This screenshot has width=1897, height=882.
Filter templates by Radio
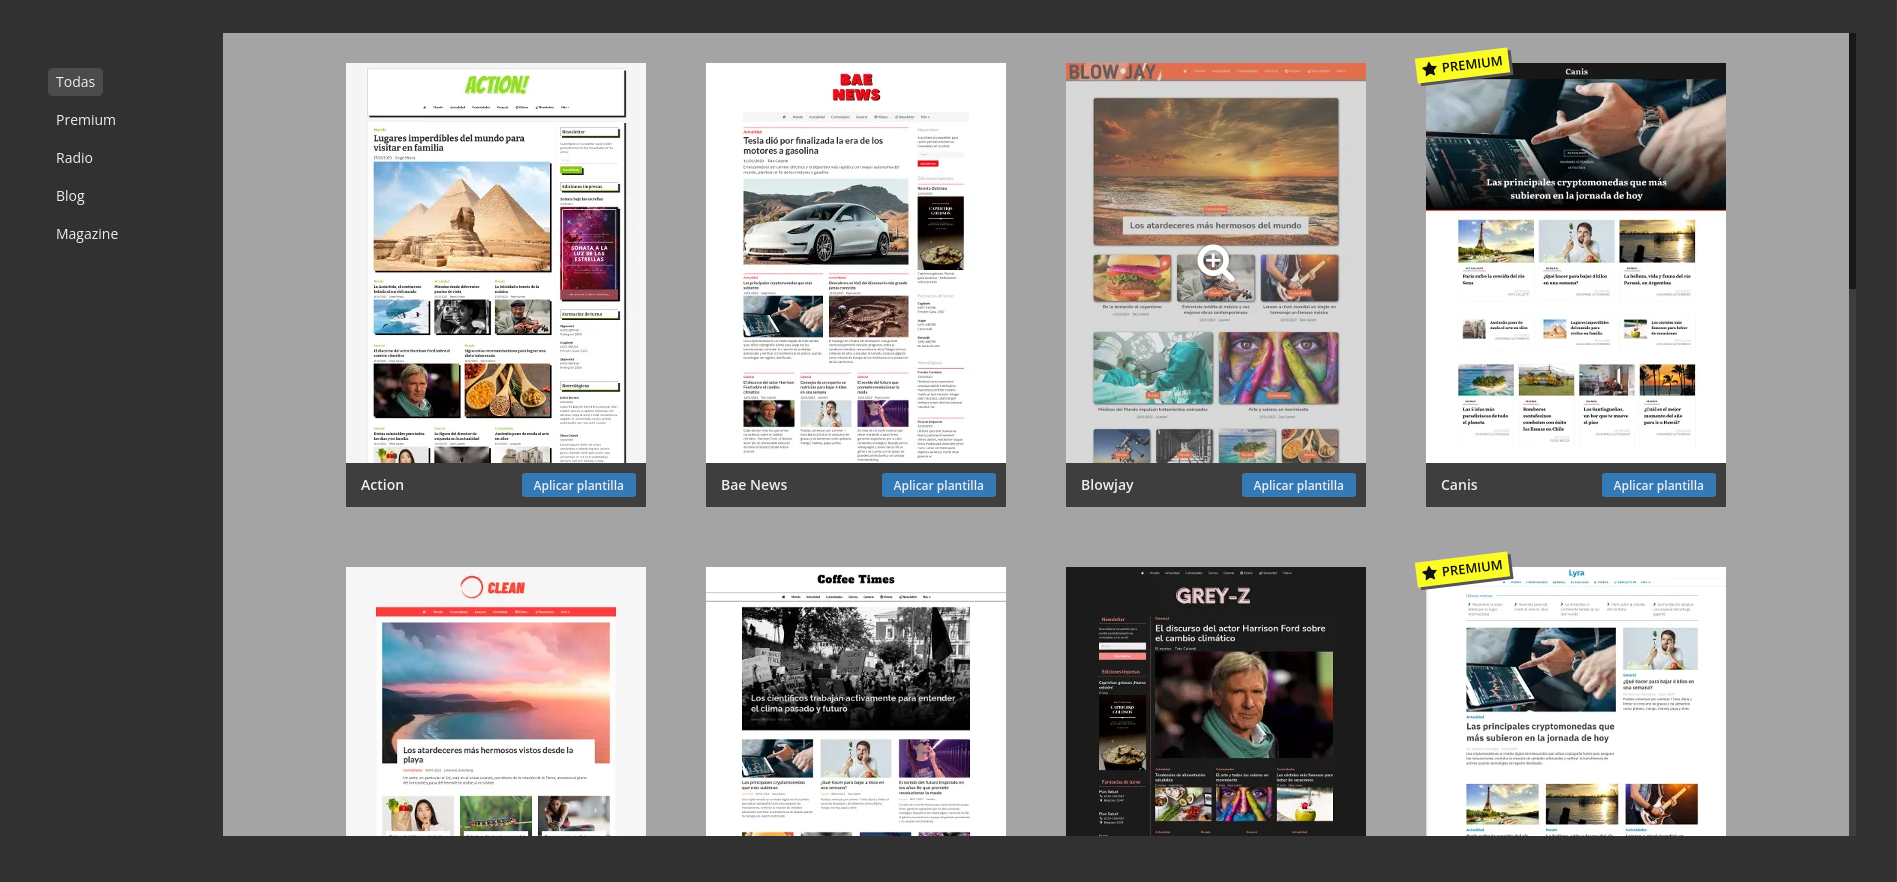point(74,158)
